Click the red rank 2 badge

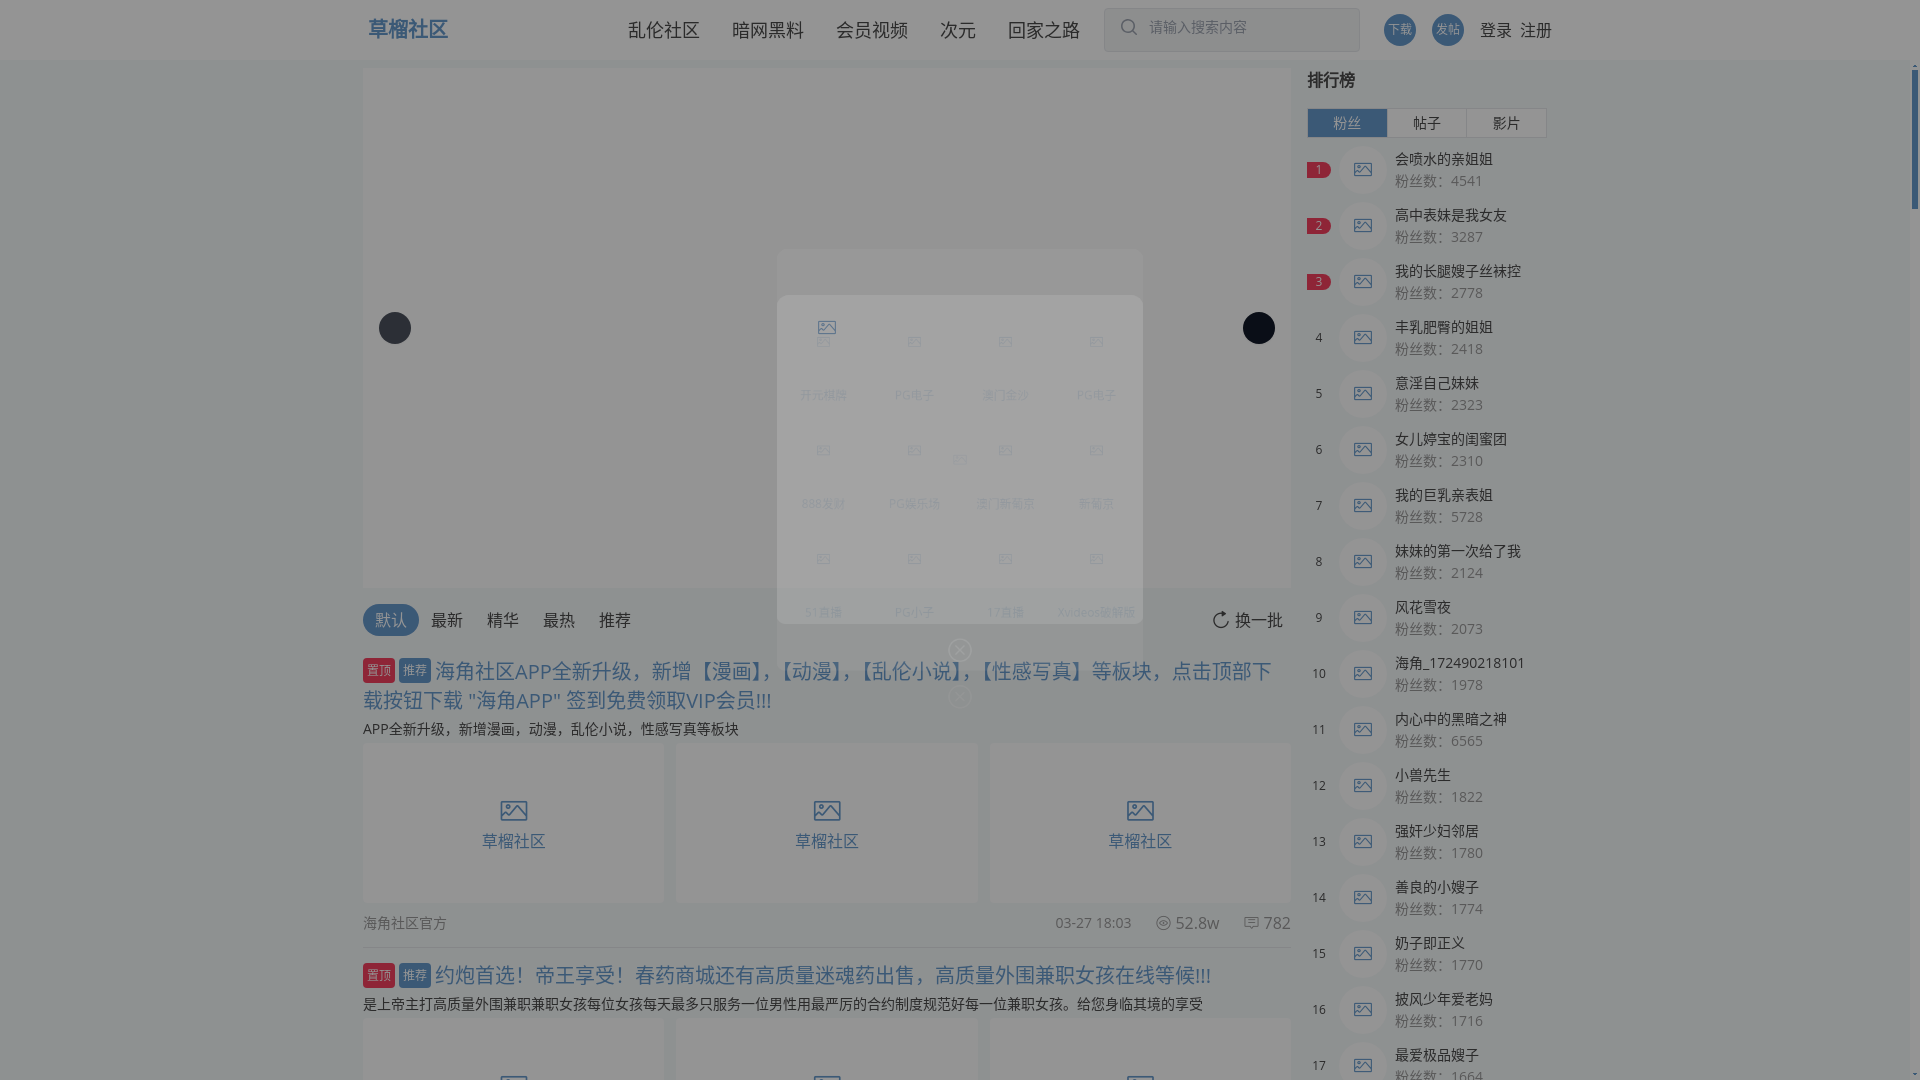(x=1319, y=226)
